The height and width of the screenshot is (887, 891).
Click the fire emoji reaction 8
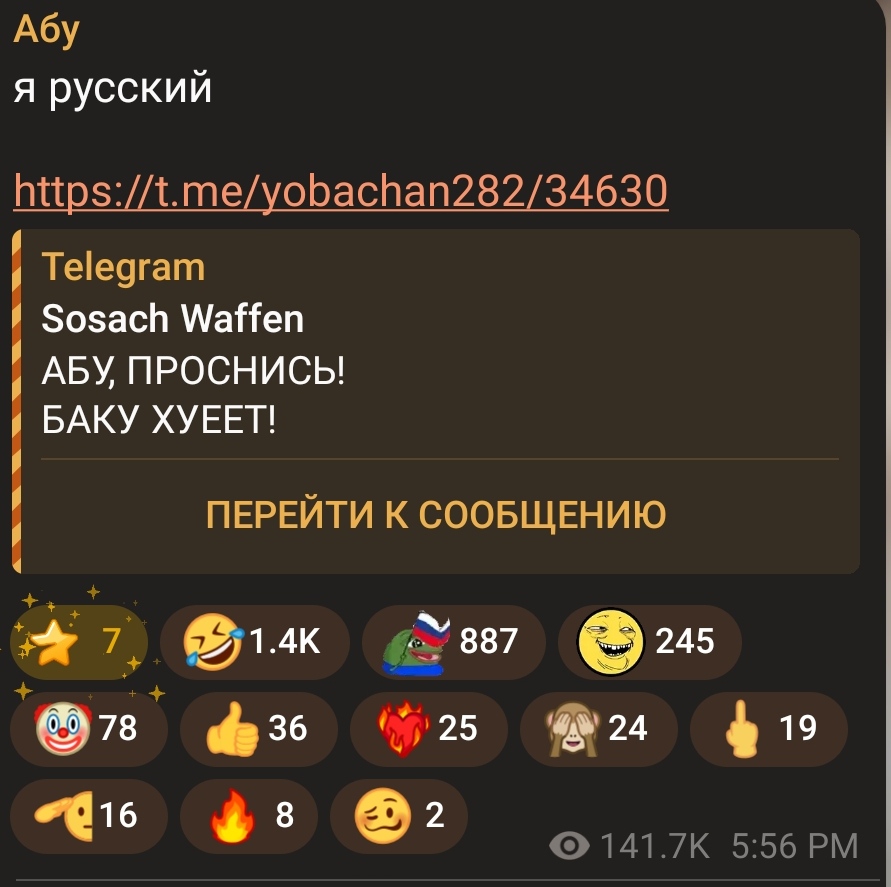(x=249, y=816)
